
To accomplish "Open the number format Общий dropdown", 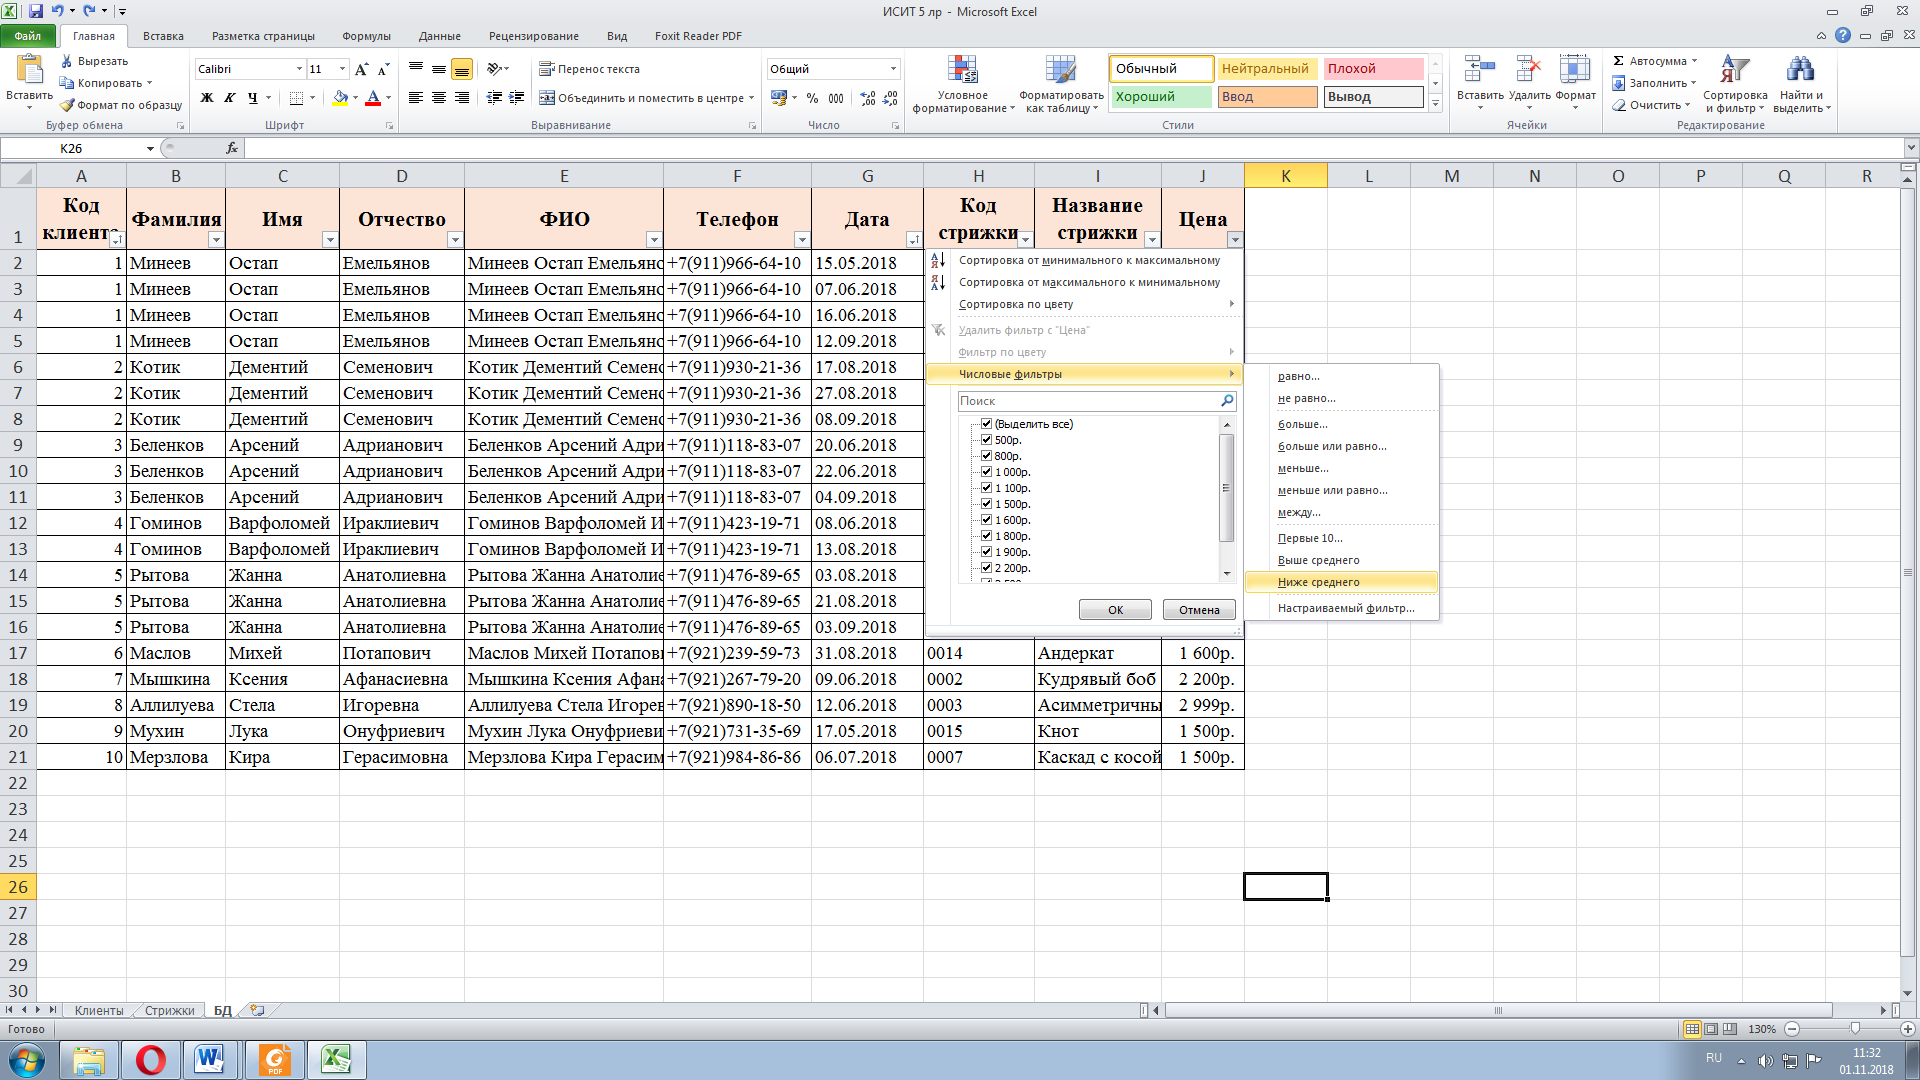I will click(893, 69).
